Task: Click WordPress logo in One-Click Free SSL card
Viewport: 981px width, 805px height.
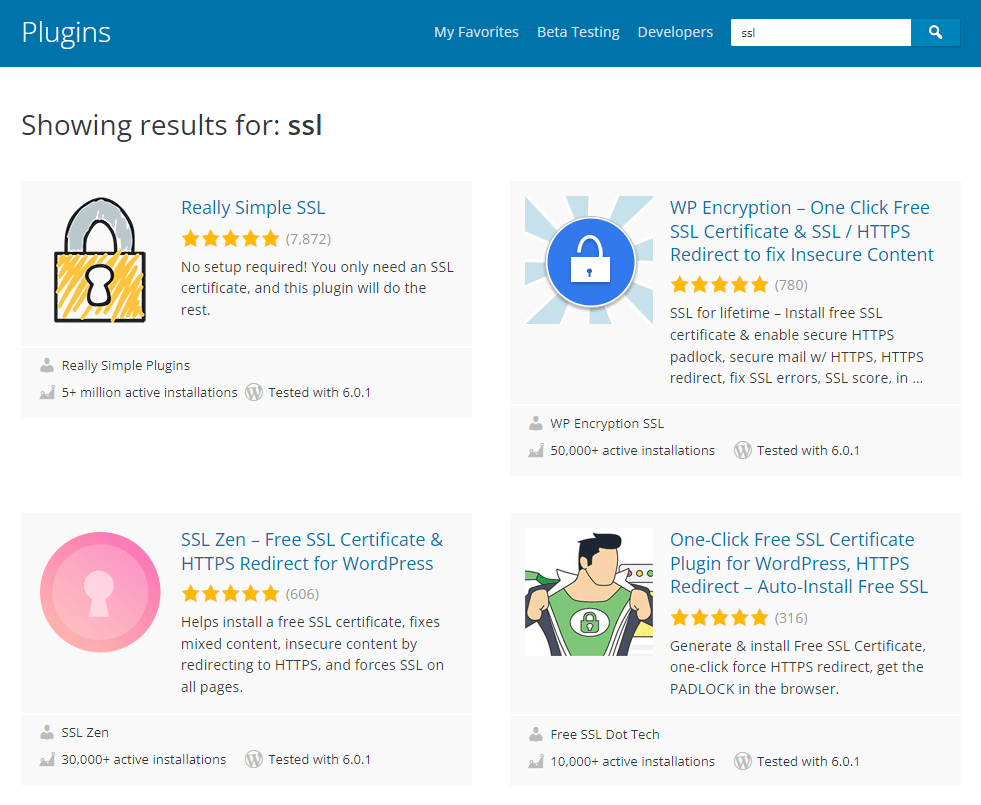Action: click(x=743, y=761)
